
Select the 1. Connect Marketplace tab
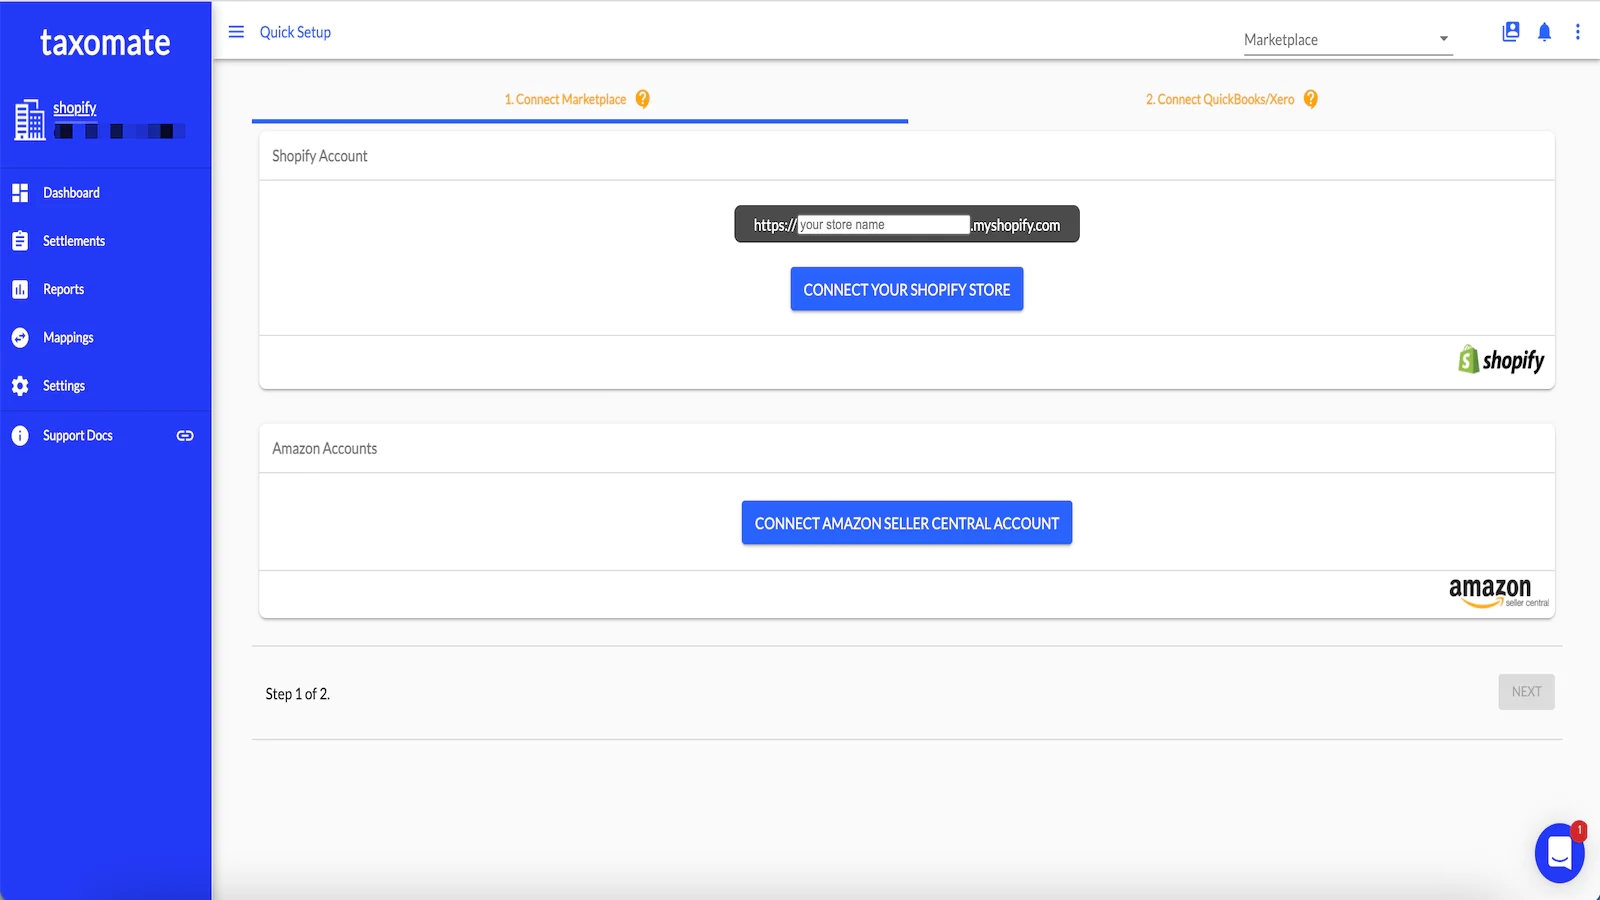click(x=580, y=99)
